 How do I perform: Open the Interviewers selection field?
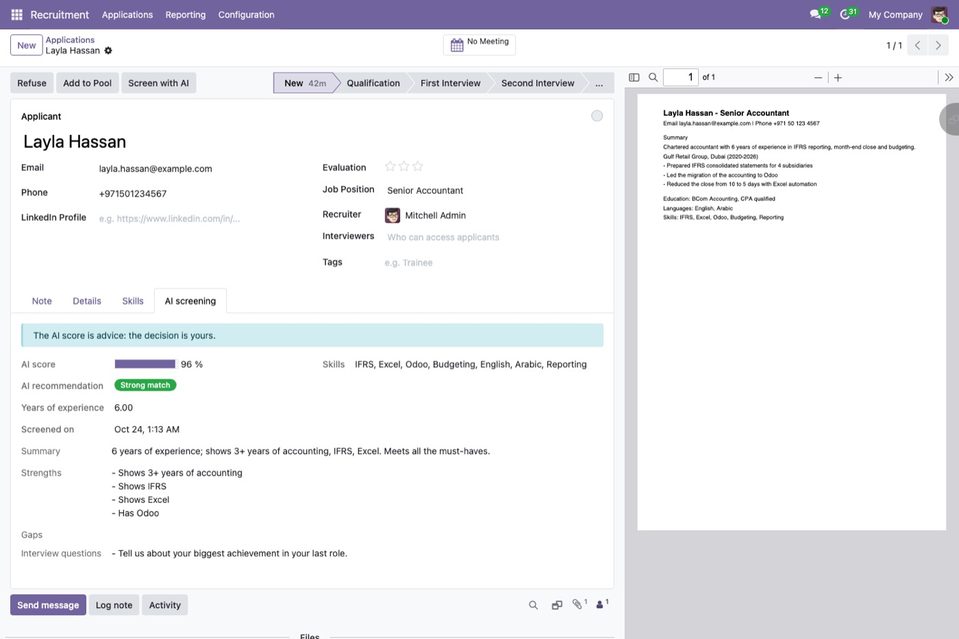point(493,237)
